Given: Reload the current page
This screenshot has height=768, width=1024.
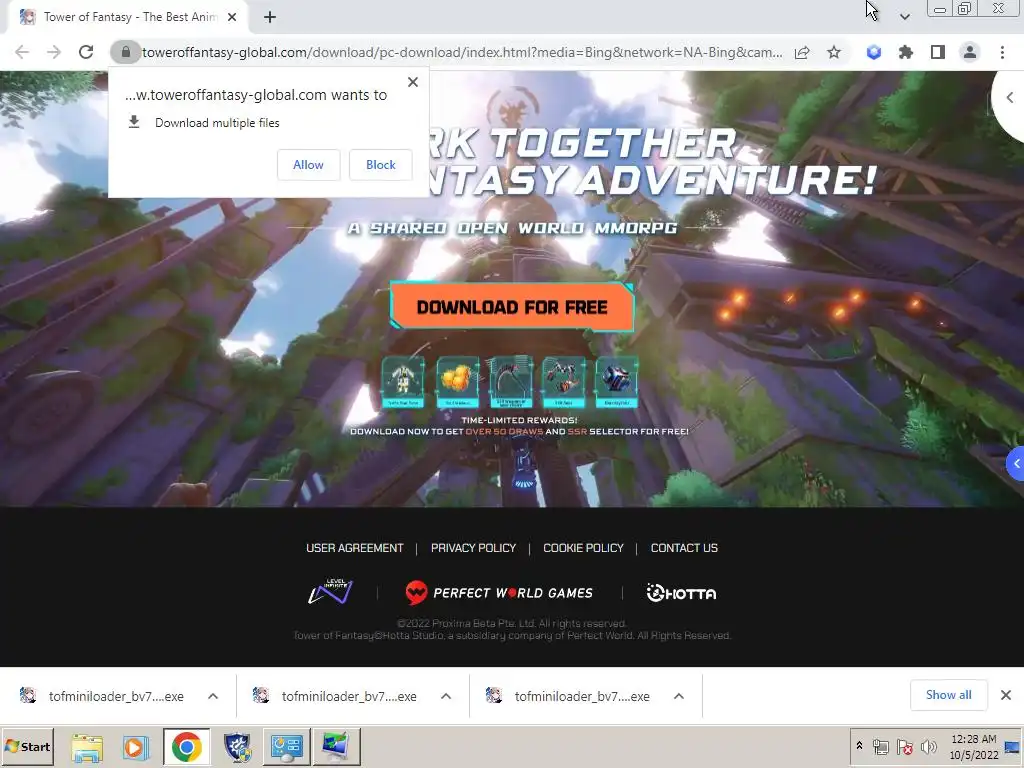Looking at the screenshot, I should click(x=86, y=52).
